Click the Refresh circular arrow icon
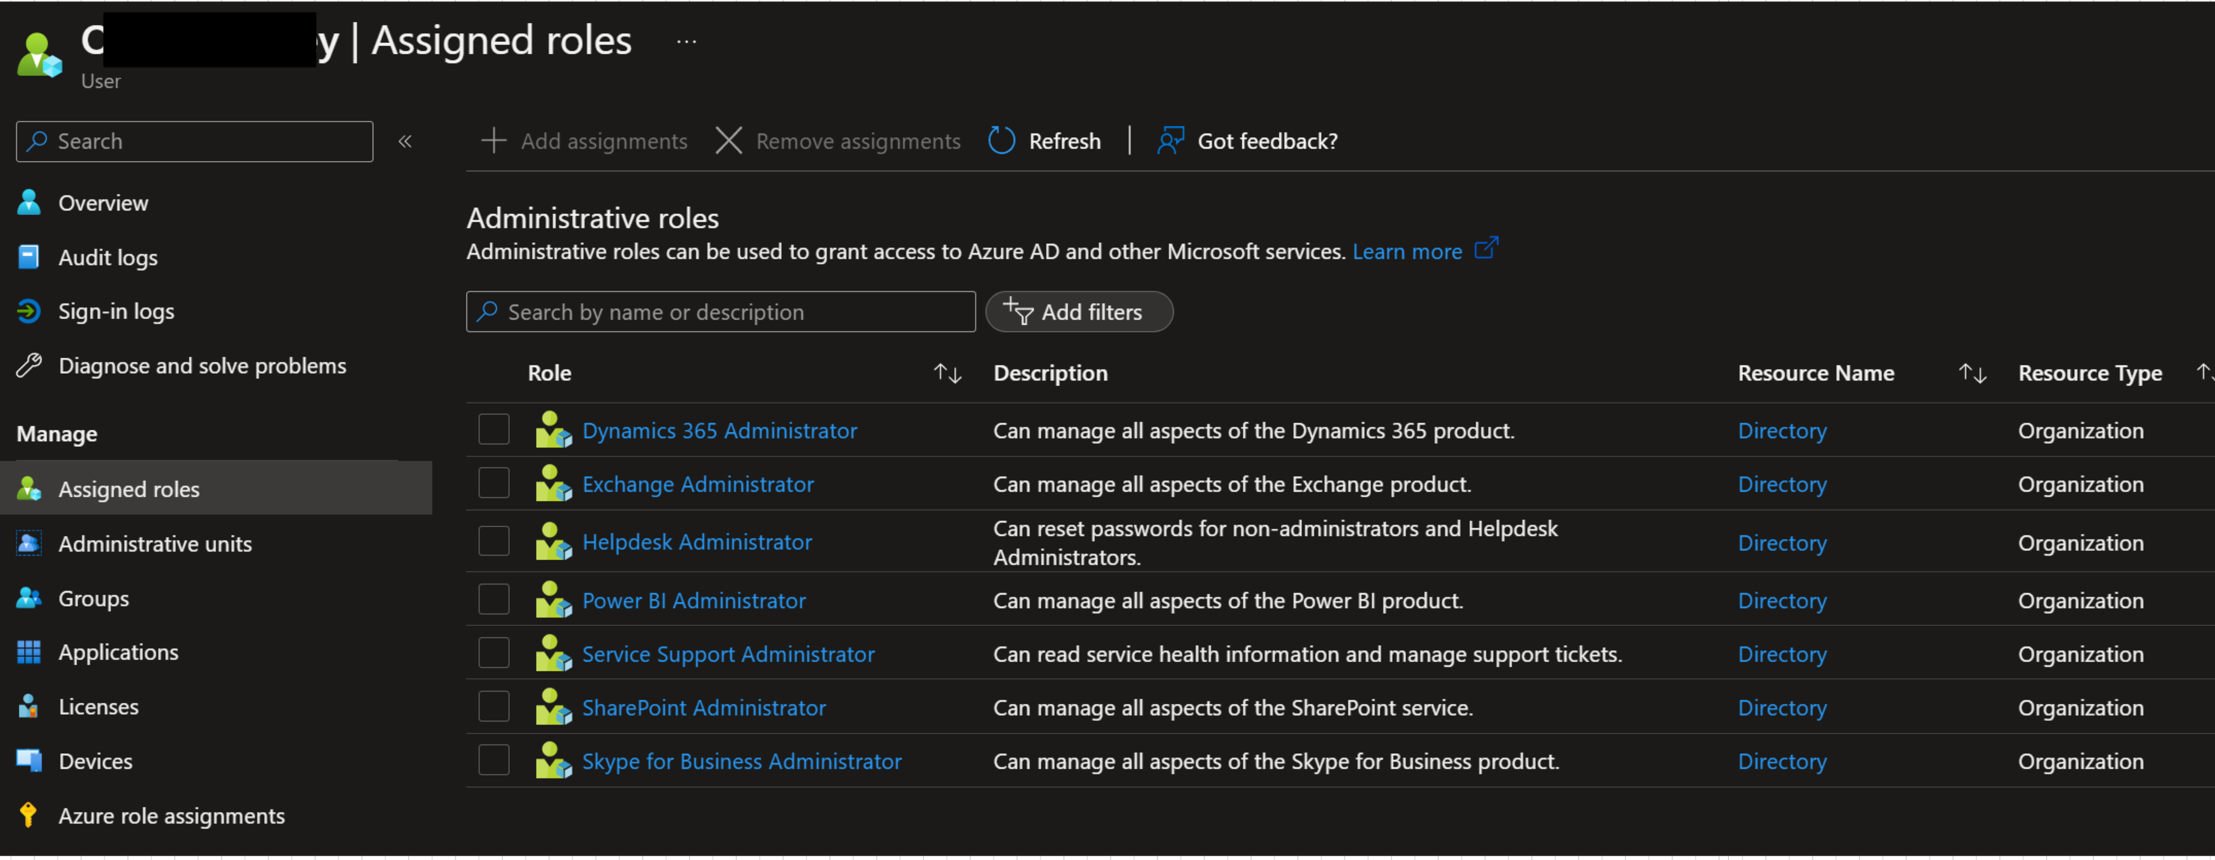The image size is (2215, 860). (x=1002, y=141)
